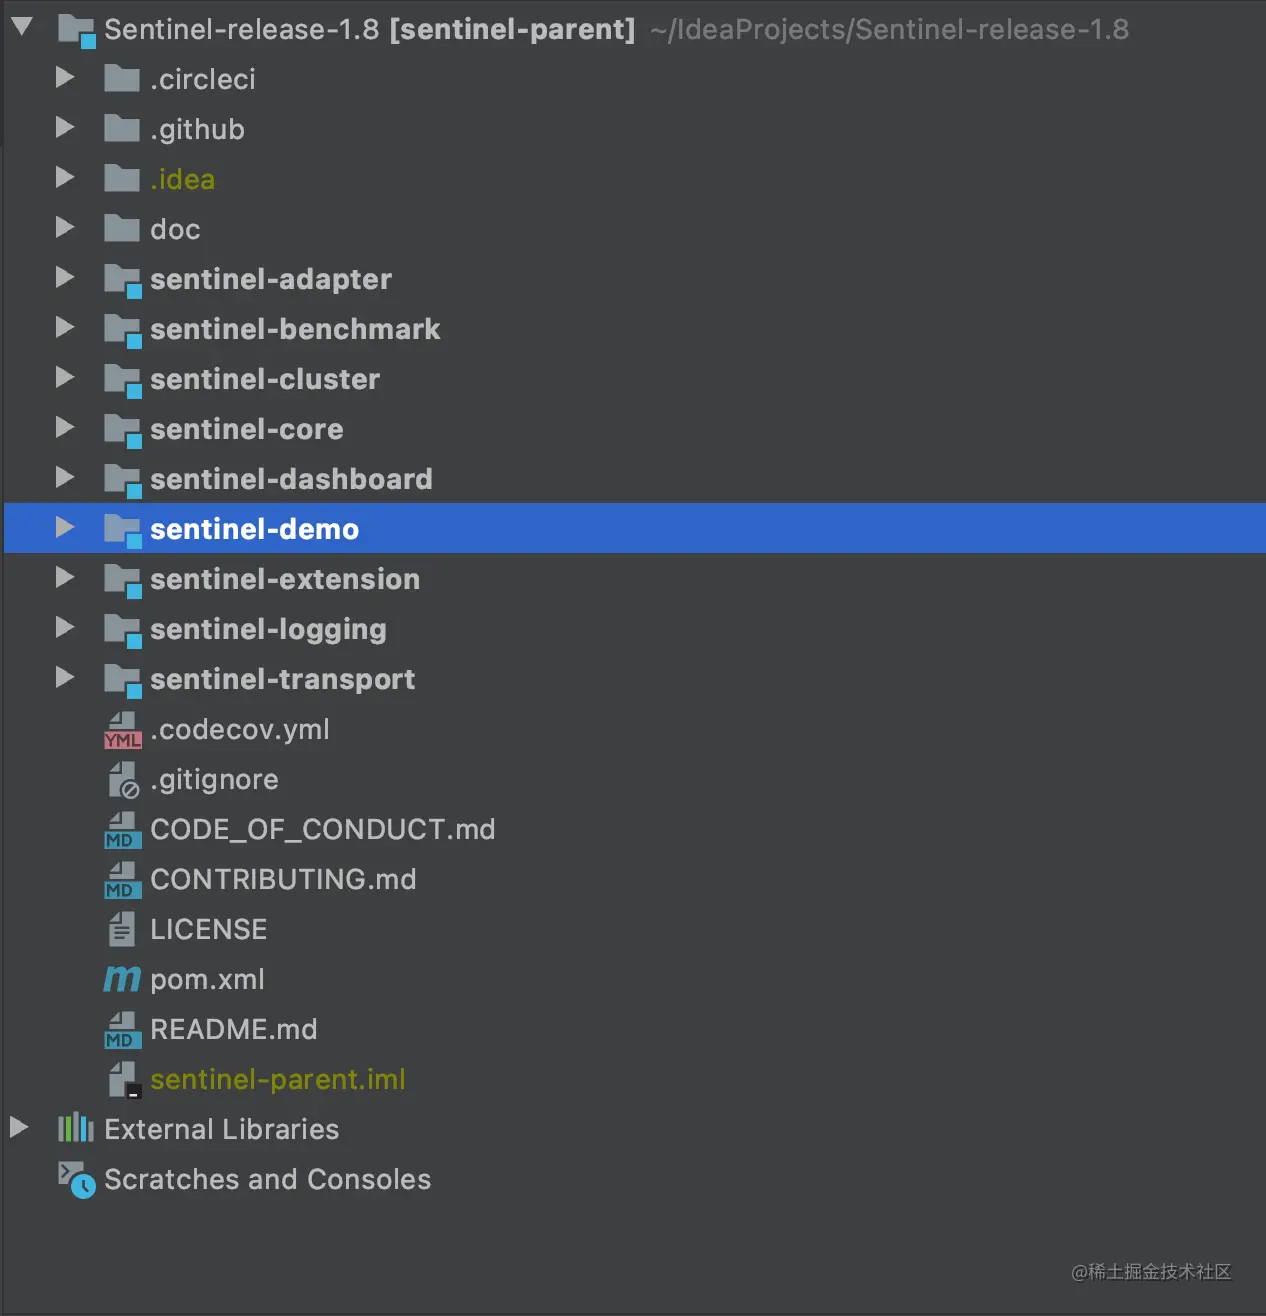Expand the sentinel-dashboard module
This screenshot has height=1316, width=1266.
coord(64,478)
